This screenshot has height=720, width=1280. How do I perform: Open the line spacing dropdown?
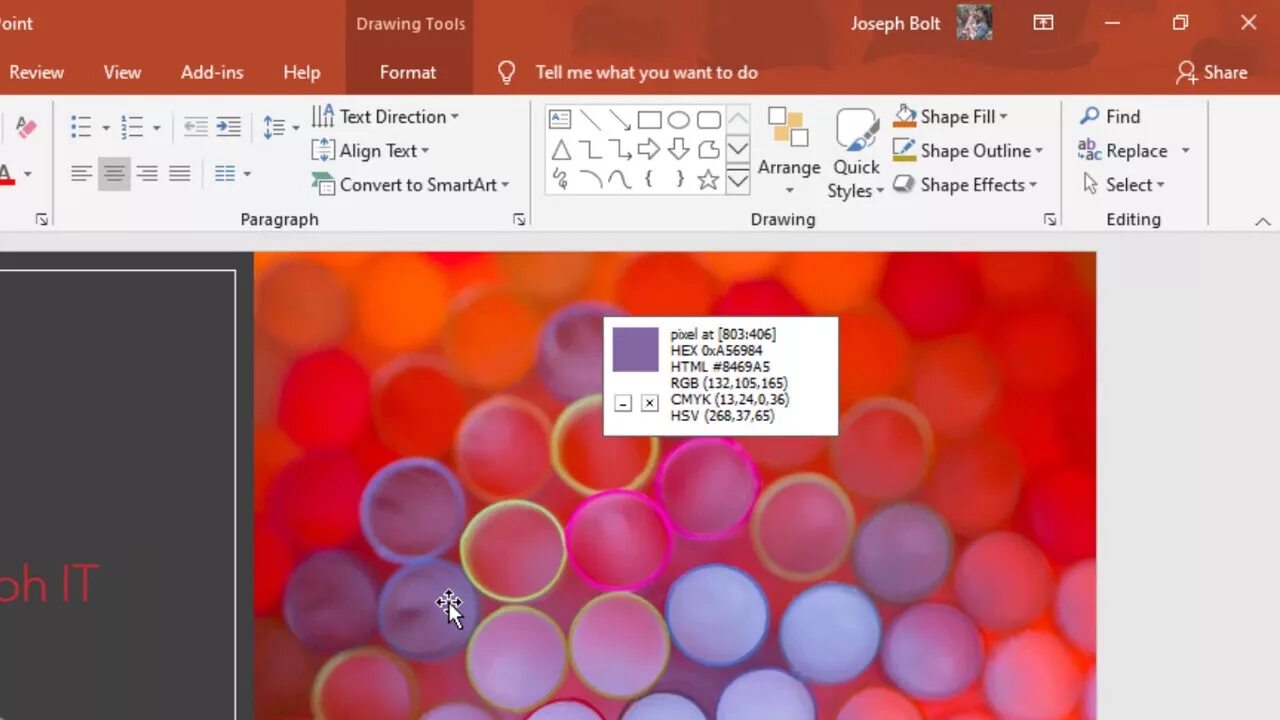click(x=281, y=127)
